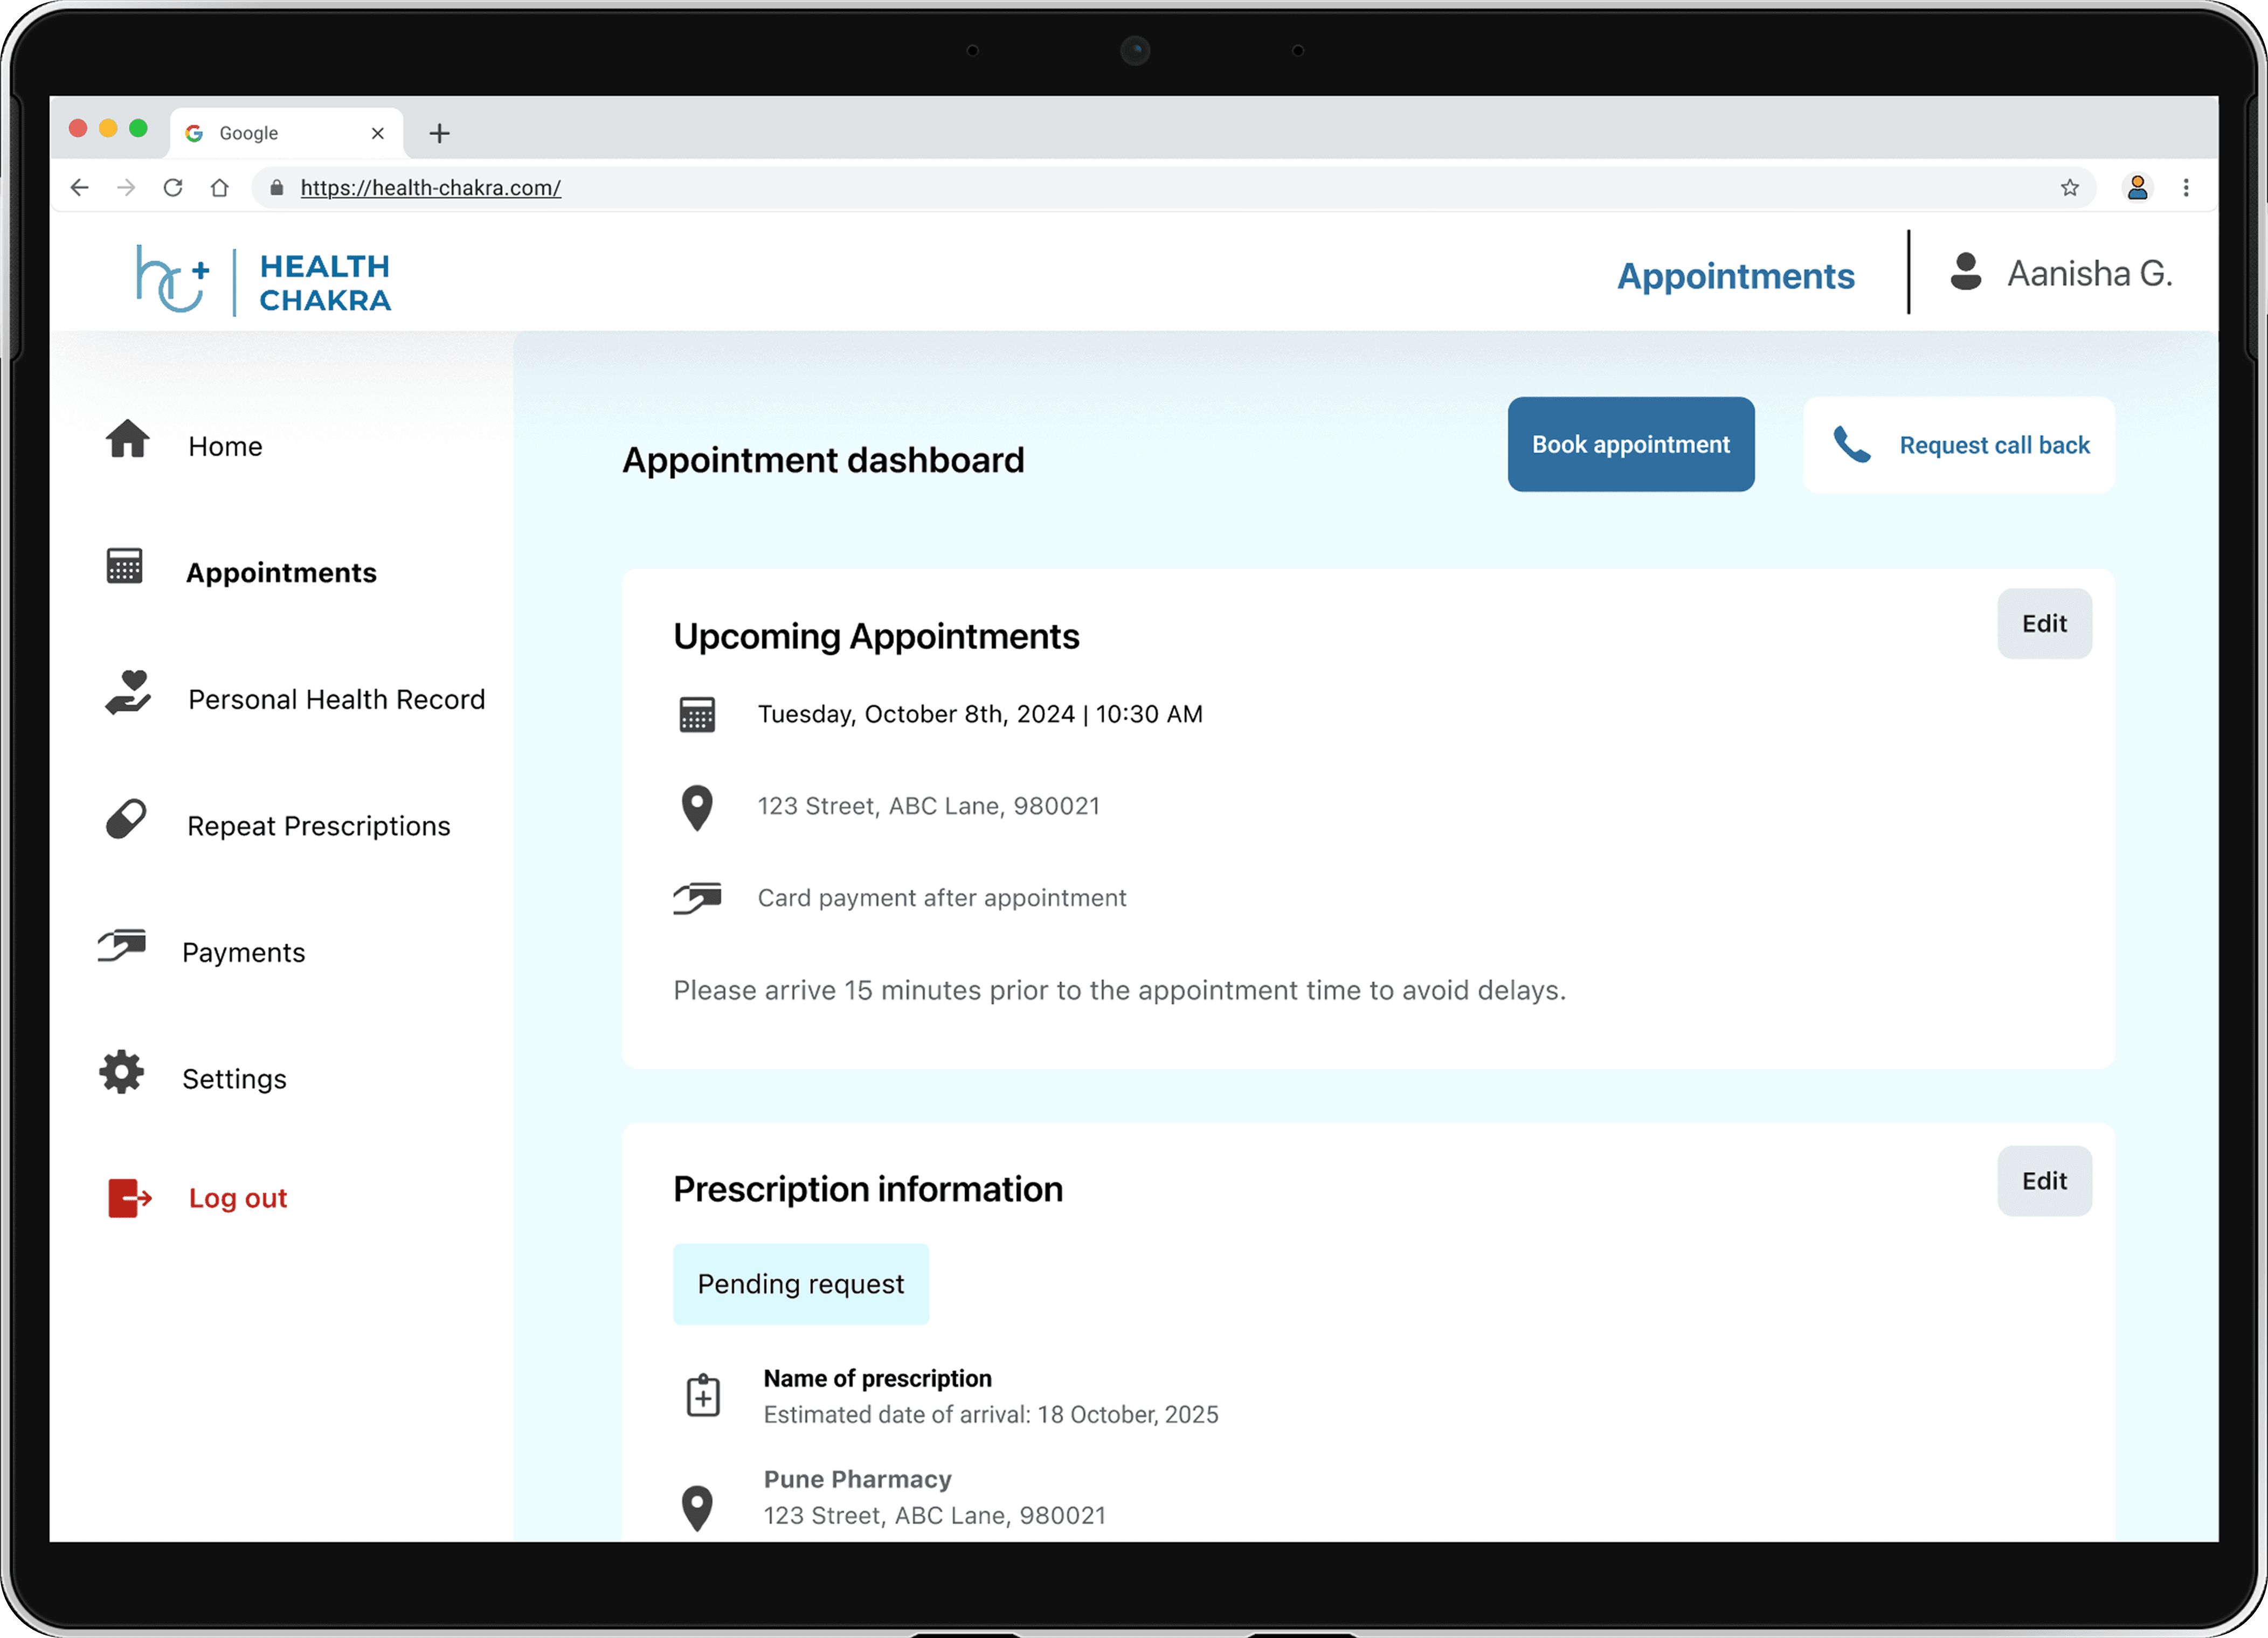This screenshot has width=2268, height=1638.
Task: Select the Appointments sidebar menu item
Action: 281,573
